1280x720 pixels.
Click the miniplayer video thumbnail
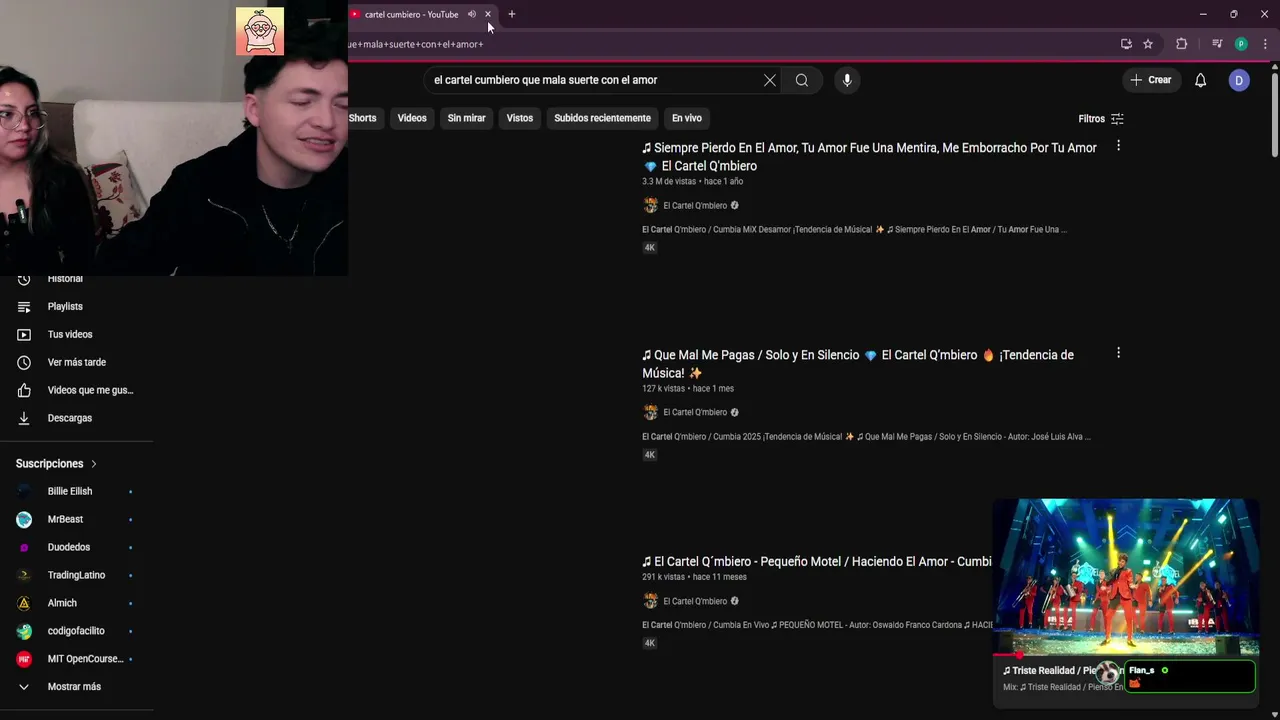click(1126, 576)
